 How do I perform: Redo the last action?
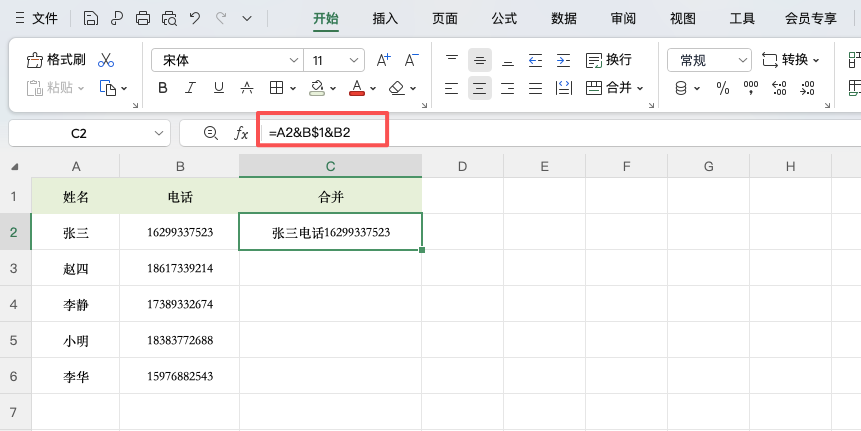point(221,19)
